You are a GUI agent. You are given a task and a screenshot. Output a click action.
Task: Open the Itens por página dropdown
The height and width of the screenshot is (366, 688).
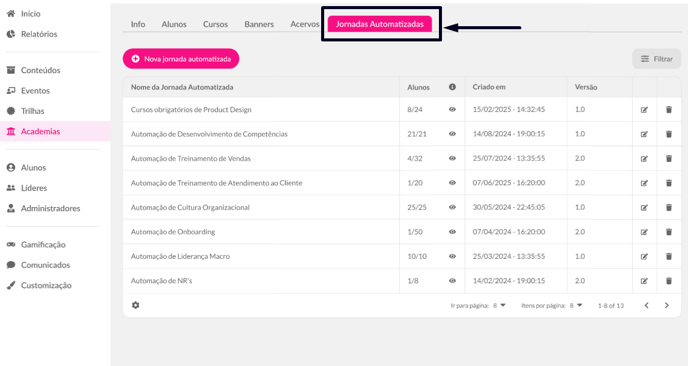click(576, 305)
